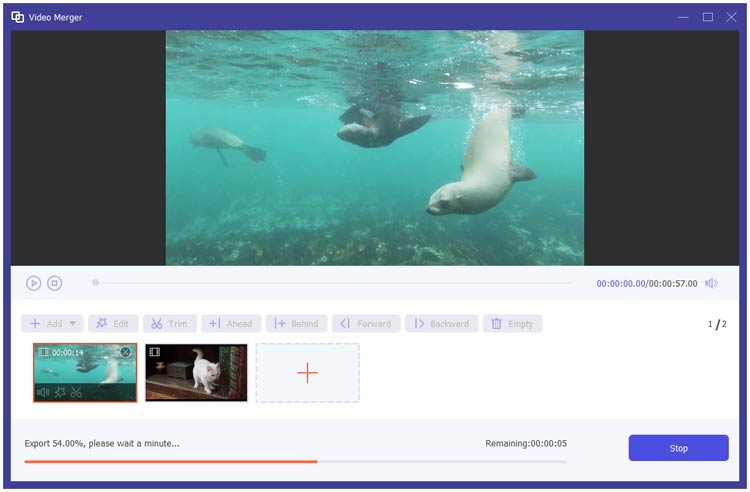
Task: Click the Video Merger logo icon in title bar
Action: [x=18, y=17]
